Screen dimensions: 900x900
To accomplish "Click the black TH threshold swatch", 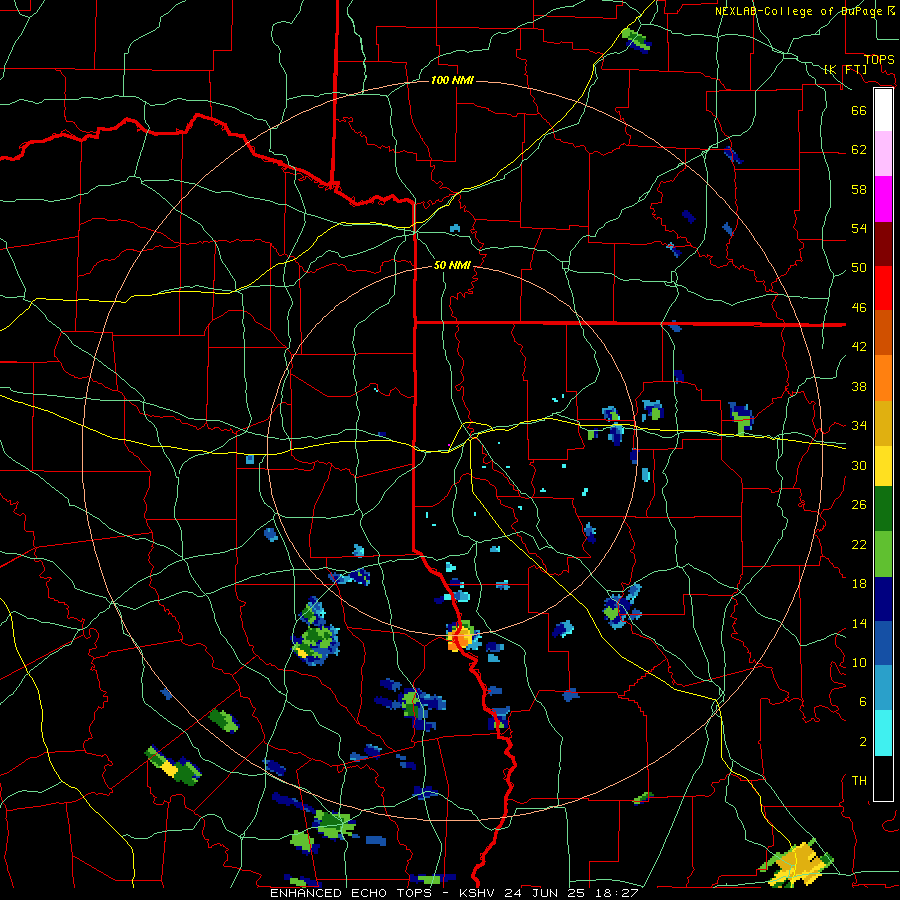I will (883, 778).
